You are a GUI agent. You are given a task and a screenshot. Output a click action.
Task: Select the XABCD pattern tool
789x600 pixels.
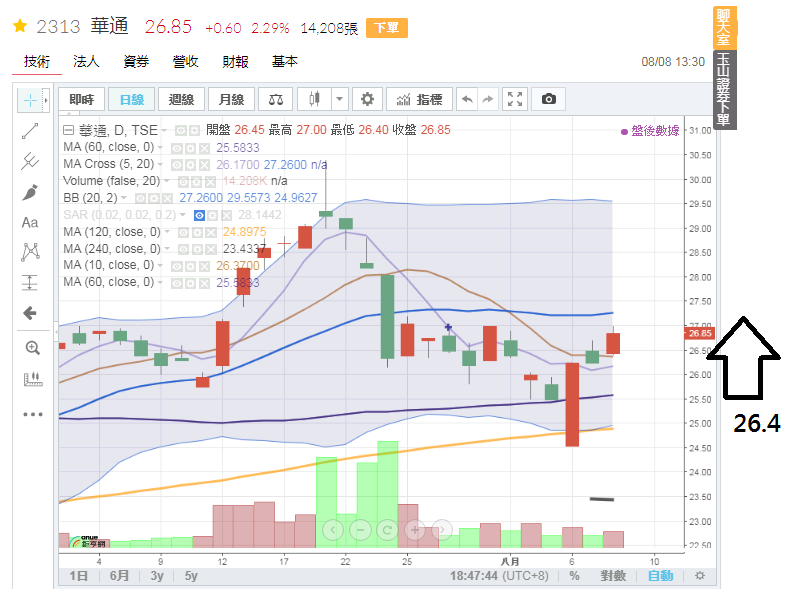click(x=30, y=252)
